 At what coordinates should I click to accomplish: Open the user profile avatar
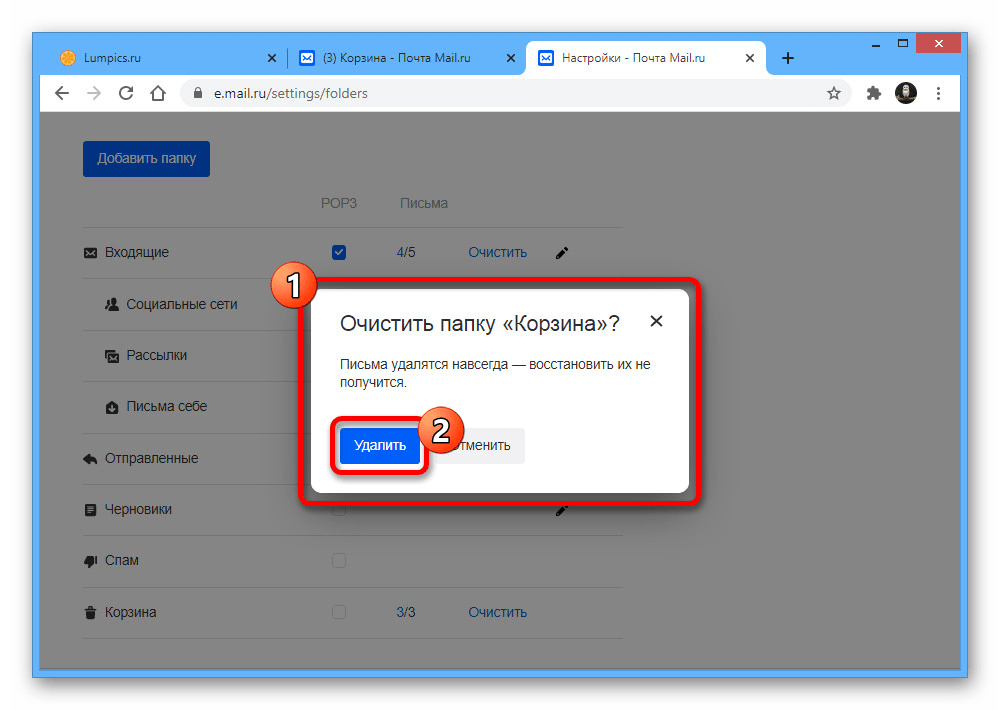[906, 93]
